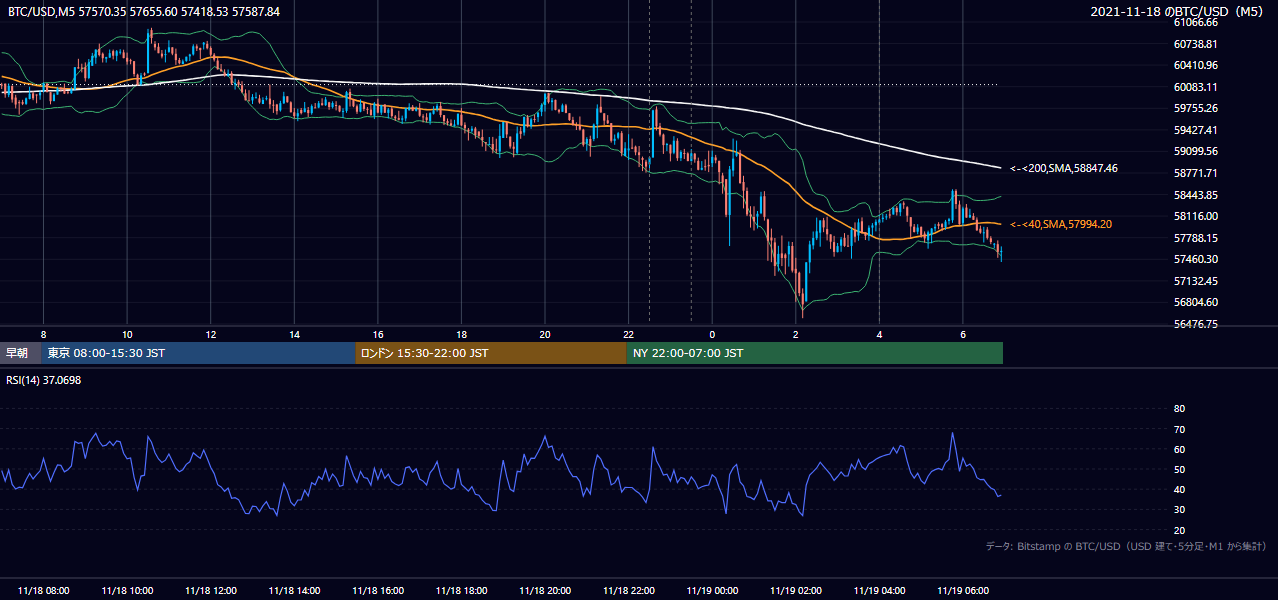Click the hour tick label 18 under chart
The height and width of the screenshot is (600, 1278).
(x=461, y=334)
